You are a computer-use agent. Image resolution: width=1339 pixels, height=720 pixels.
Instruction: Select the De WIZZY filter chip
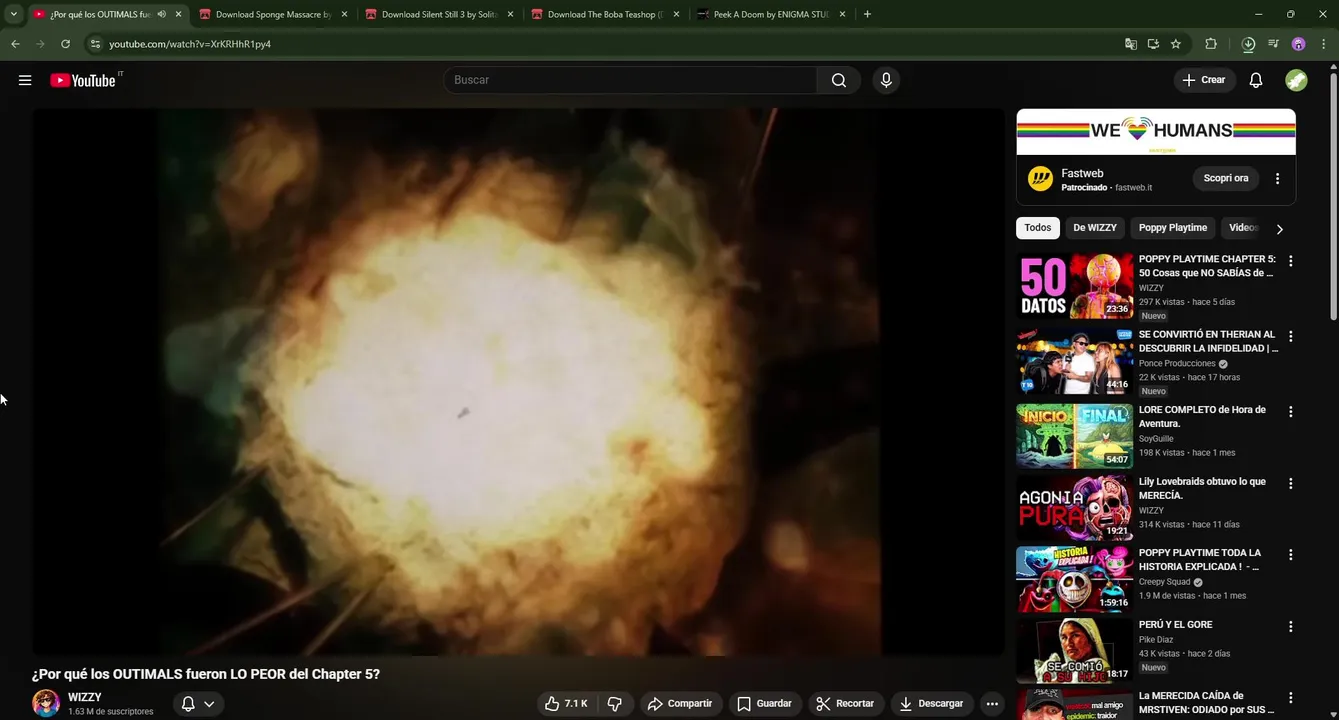(1095, 228)
